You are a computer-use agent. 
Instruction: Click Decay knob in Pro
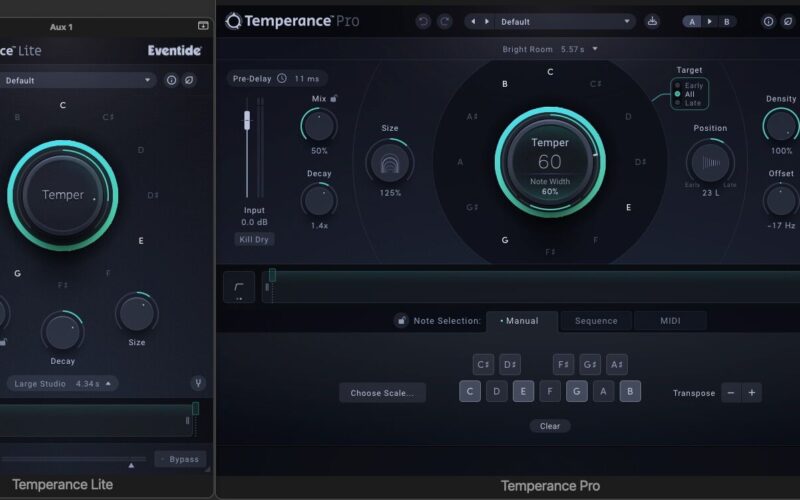[x=319, y=200]
